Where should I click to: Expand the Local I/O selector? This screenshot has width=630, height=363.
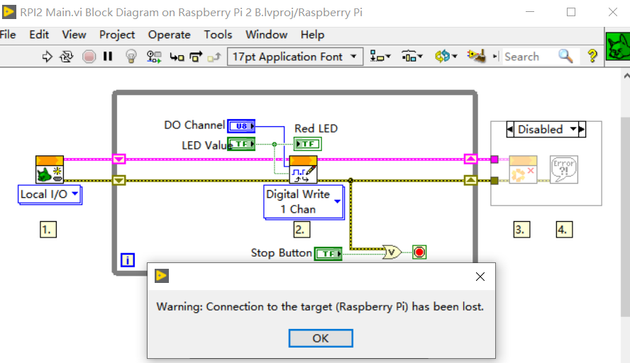tap(50, 195)
